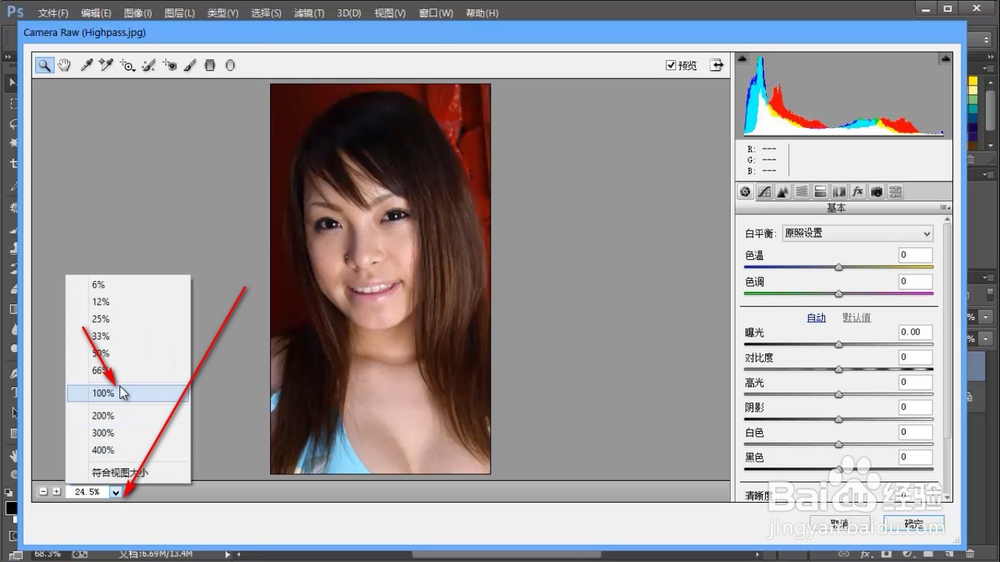Click the 阴影 shadows slider handle
Viewport: 1000px width, 562px height.
(839, 419)
